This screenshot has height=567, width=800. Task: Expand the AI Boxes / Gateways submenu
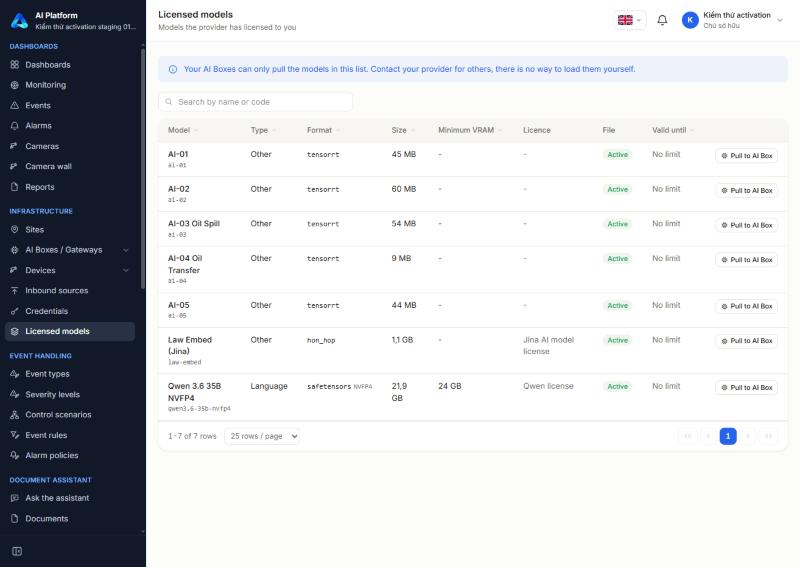click(126, 250)
